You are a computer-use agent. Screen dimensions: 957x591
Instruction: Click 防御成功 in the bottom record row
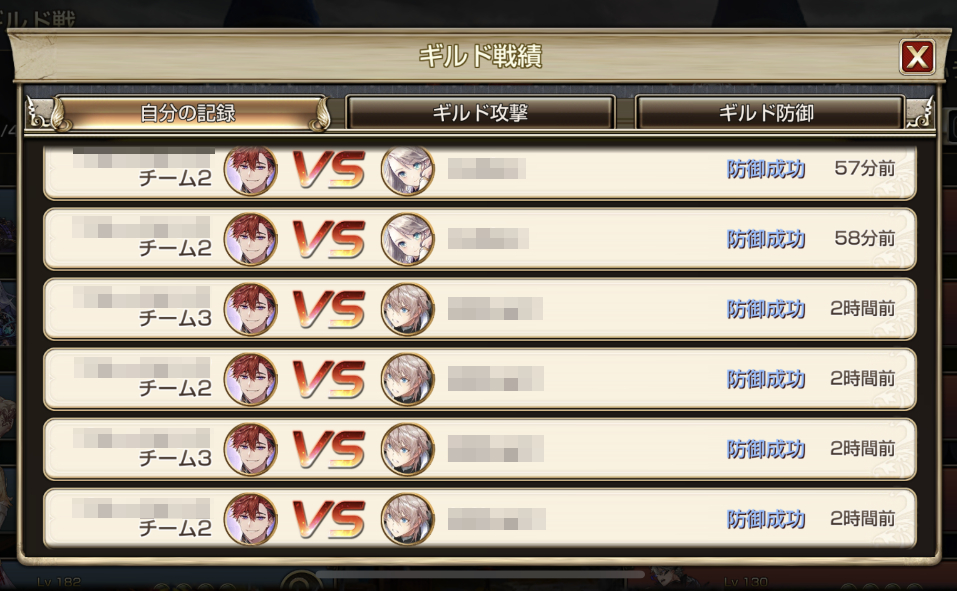click(766, 519)
